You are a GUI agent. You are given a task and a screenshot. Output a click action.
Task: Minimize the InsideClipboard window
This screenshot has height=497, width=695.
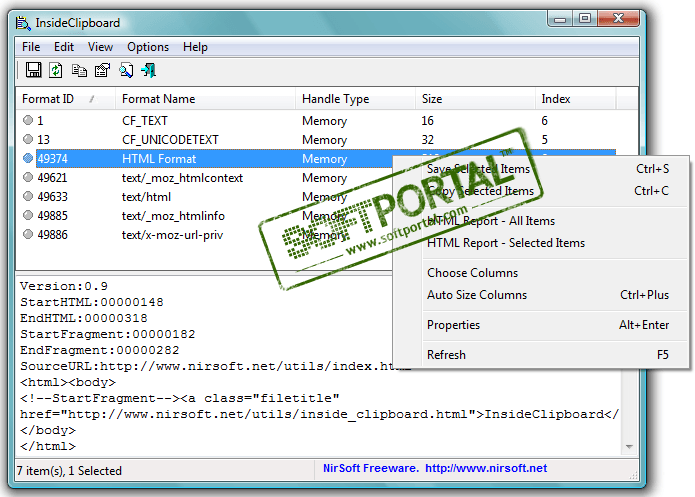pos(560,19)
